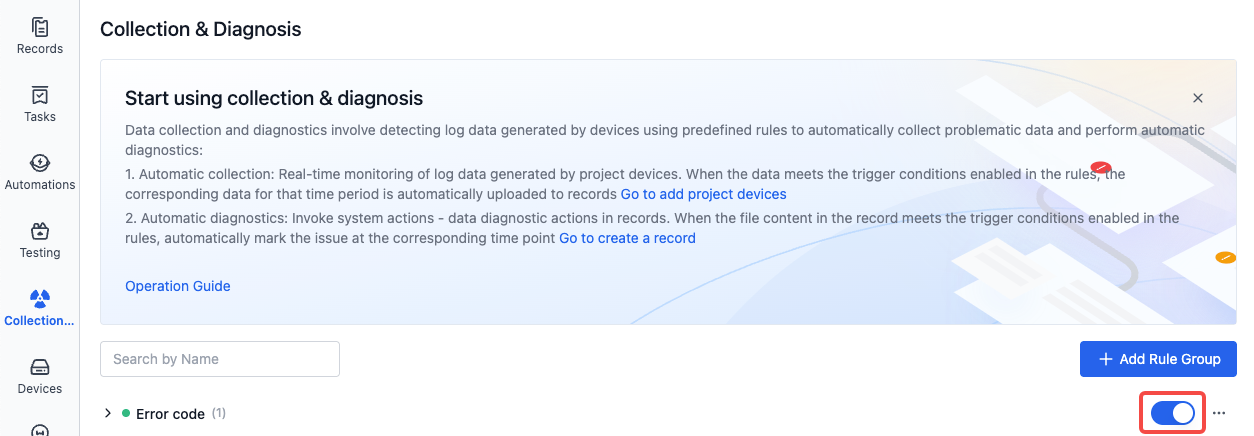Dismiss the Start using collection banner

(x=1198, y=98)
